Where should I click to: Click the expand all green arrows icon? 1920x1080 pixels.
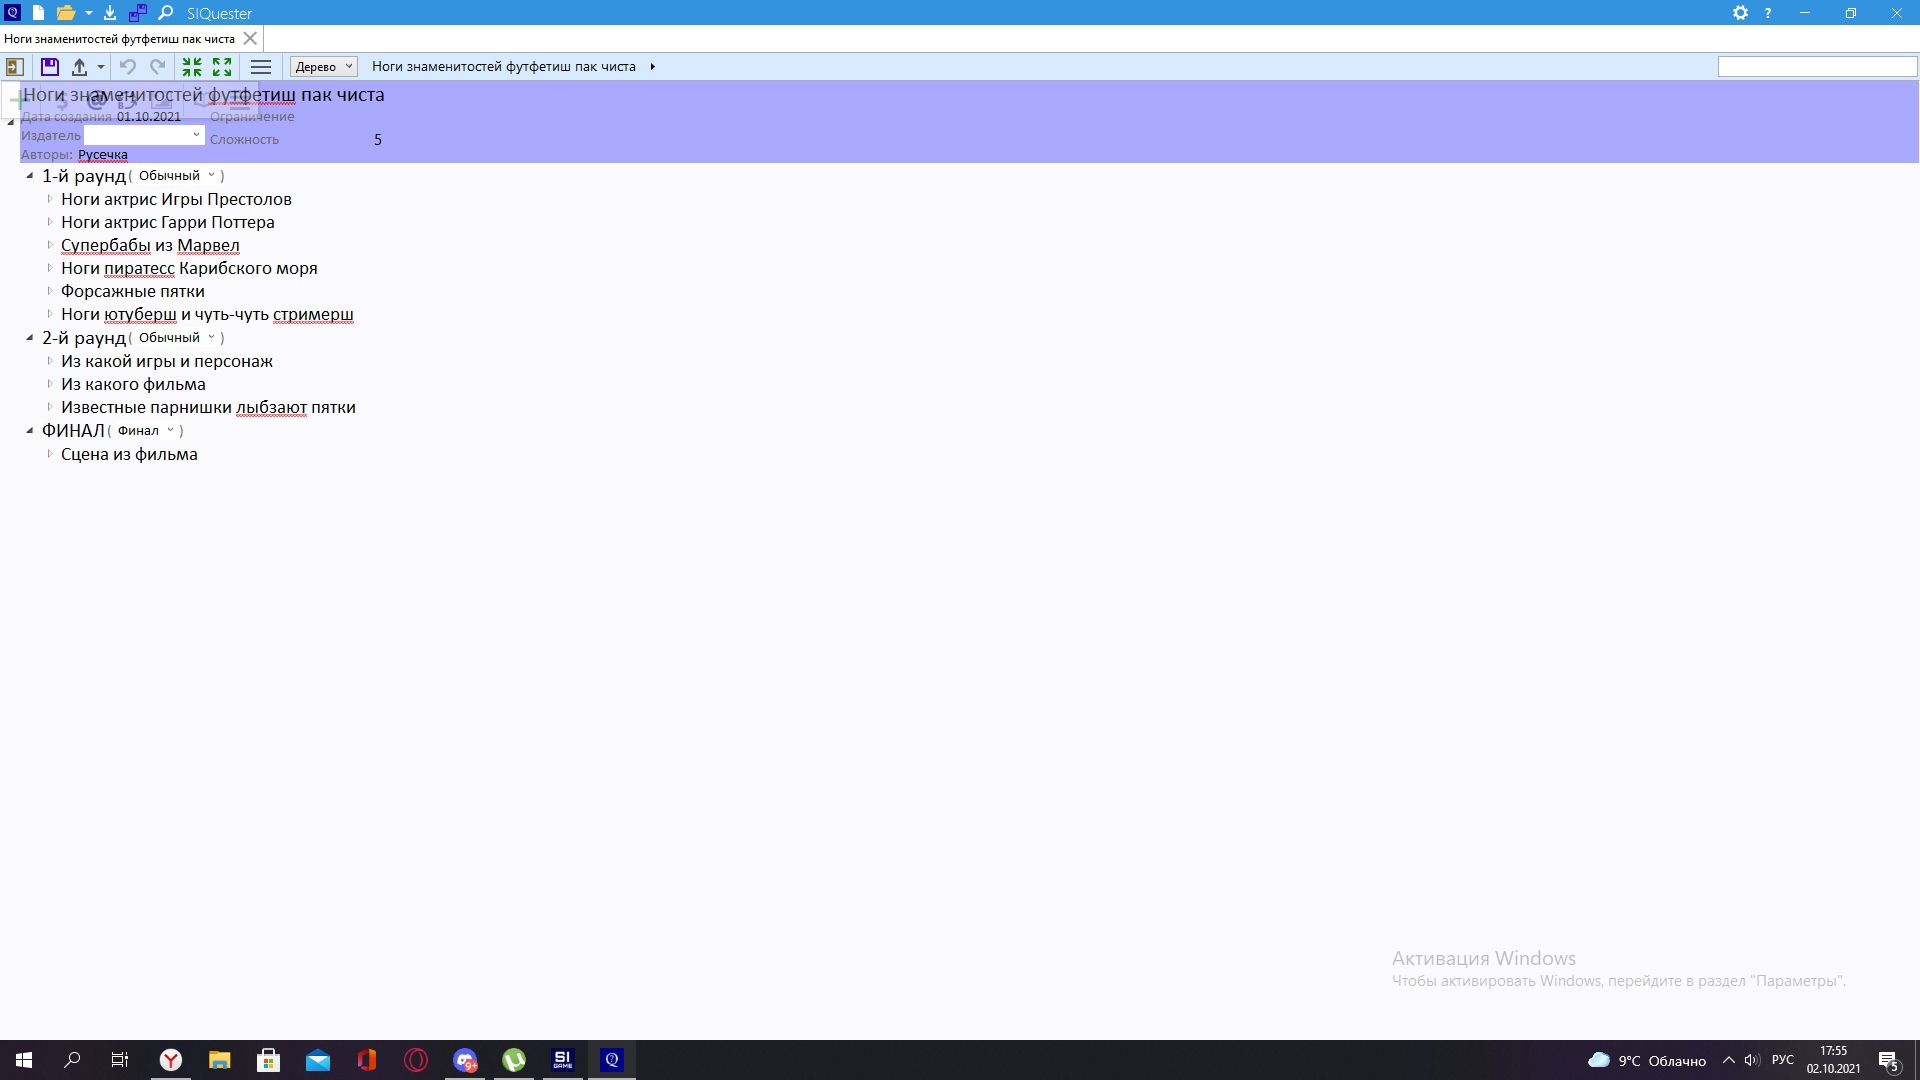point(222,67)
